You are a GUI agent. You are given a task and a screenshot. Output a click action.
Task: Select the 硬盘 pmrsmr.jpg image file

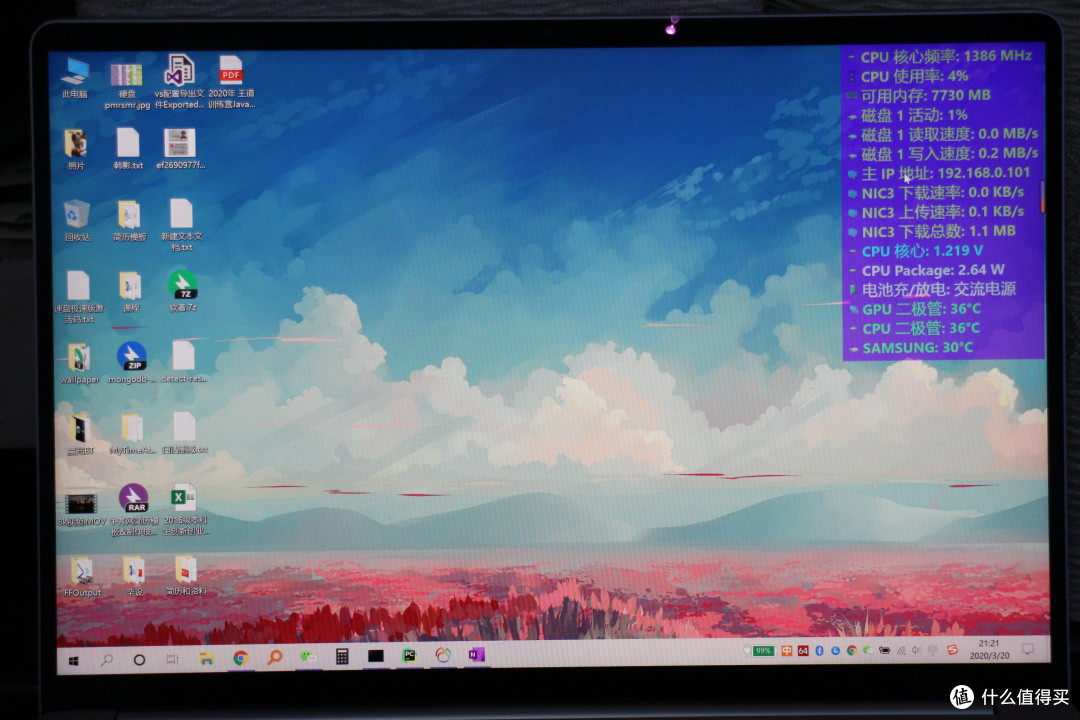point(127,85)
